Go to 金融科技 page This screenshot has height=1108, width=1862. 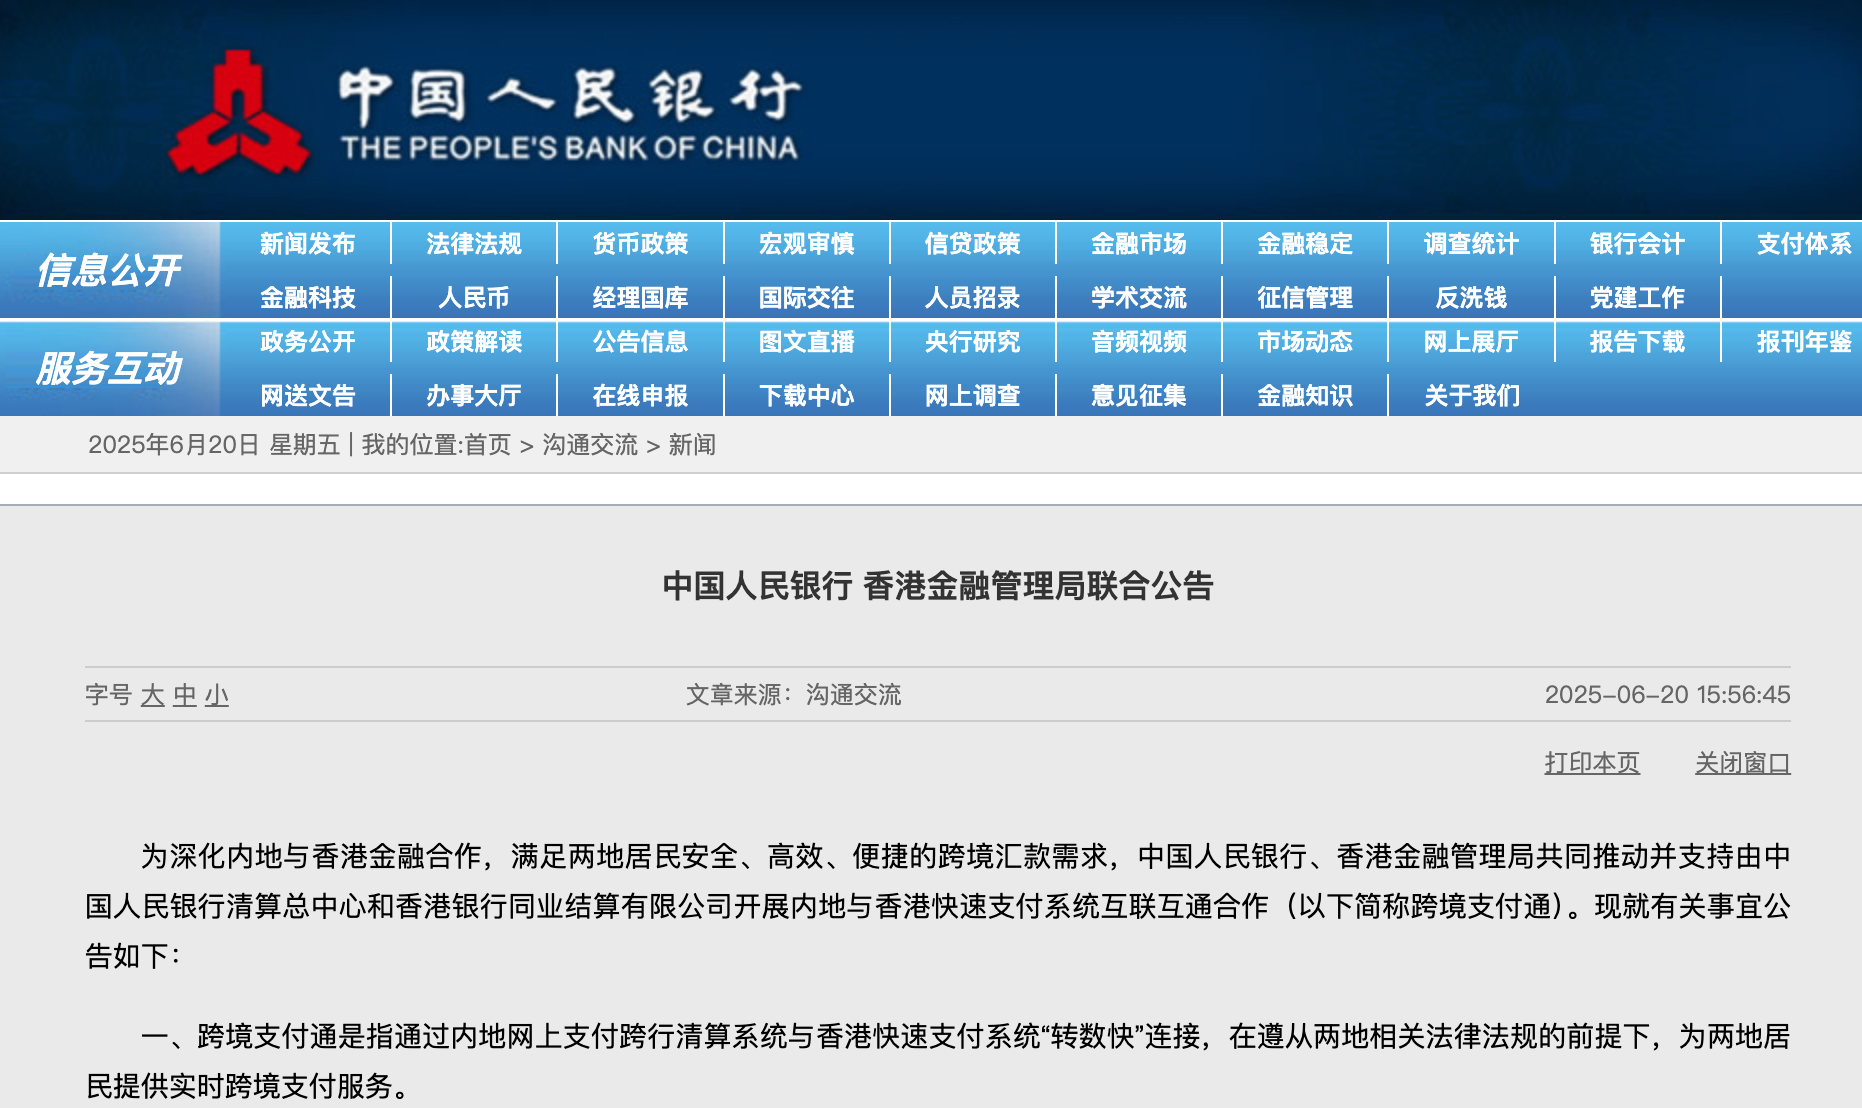pyautogui.click(x=307, y=298)
